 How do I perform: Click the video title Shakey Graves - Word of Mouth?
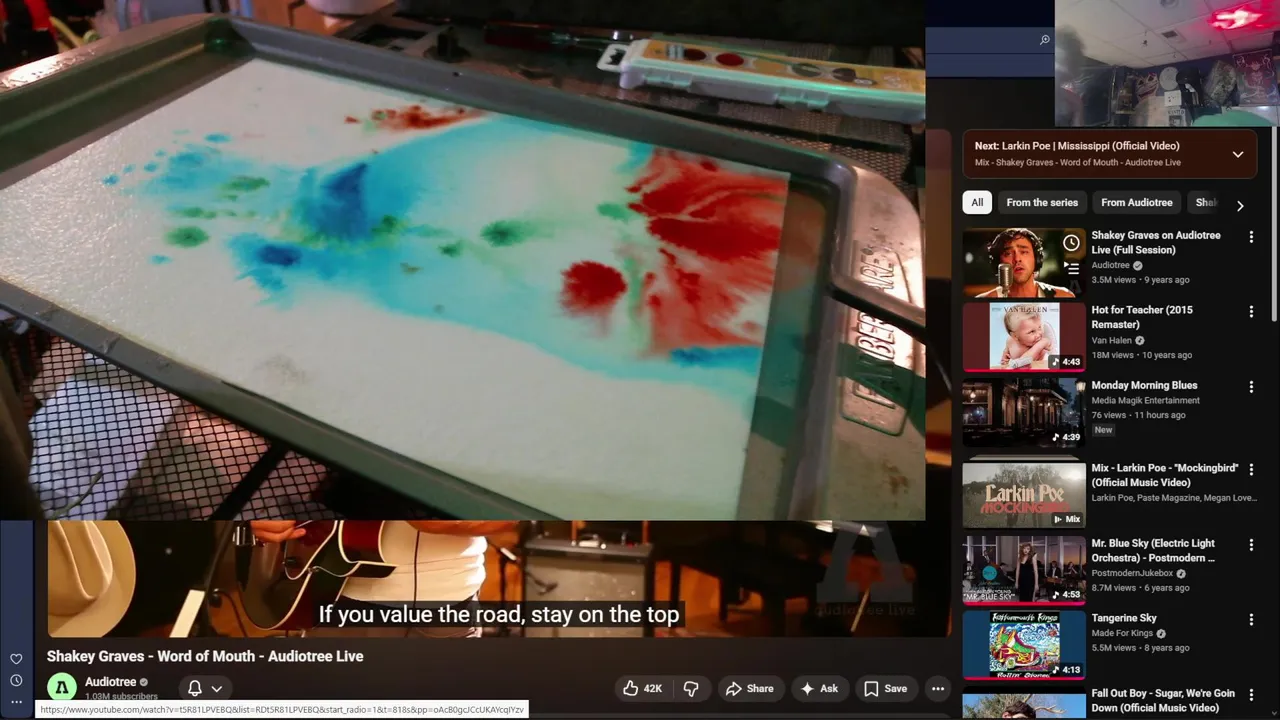(205, 656)
